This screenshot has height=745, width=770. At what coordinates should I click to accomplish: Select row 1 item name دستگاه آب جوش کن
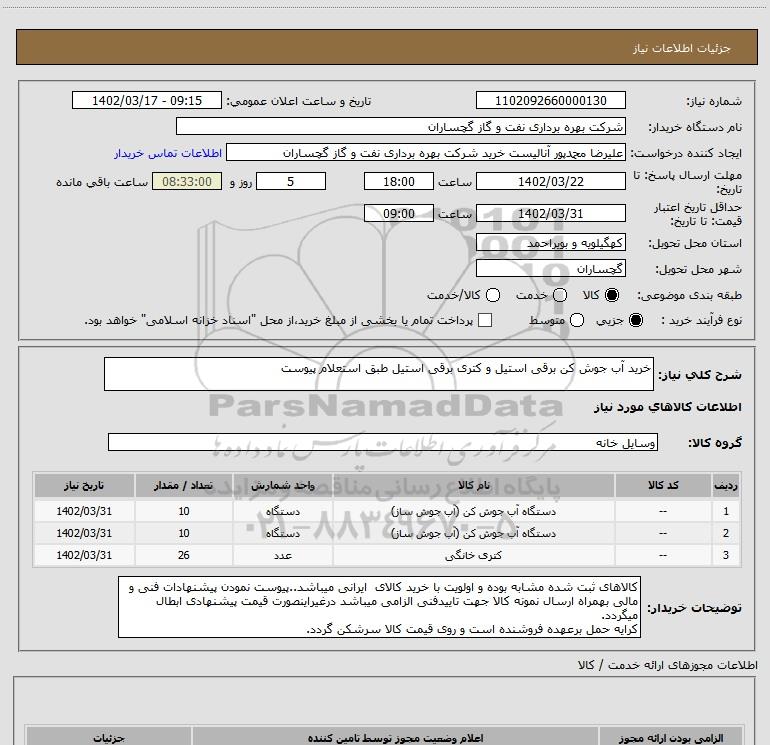coord(473,512)
